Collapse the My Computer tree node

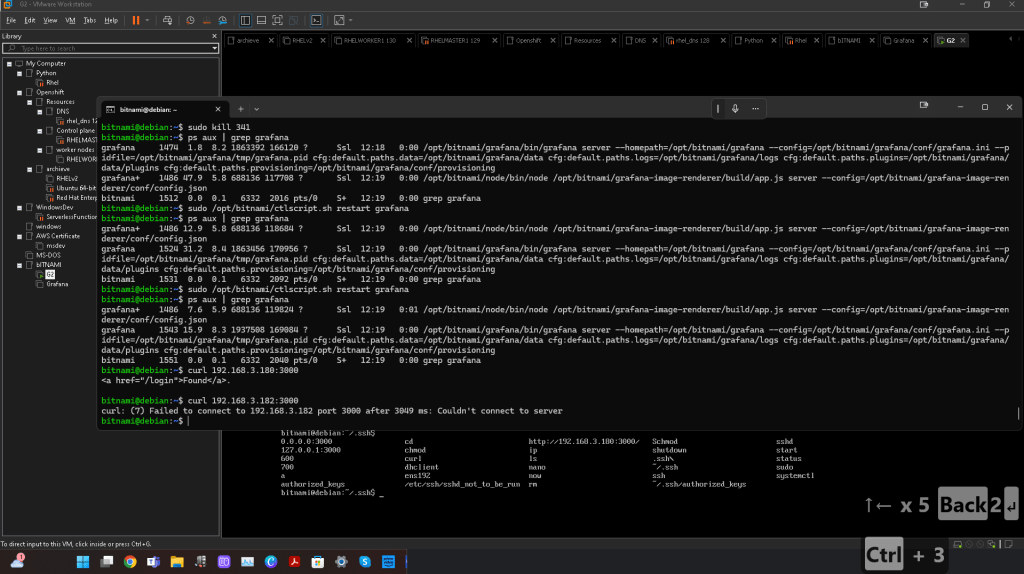coord(9,64)
